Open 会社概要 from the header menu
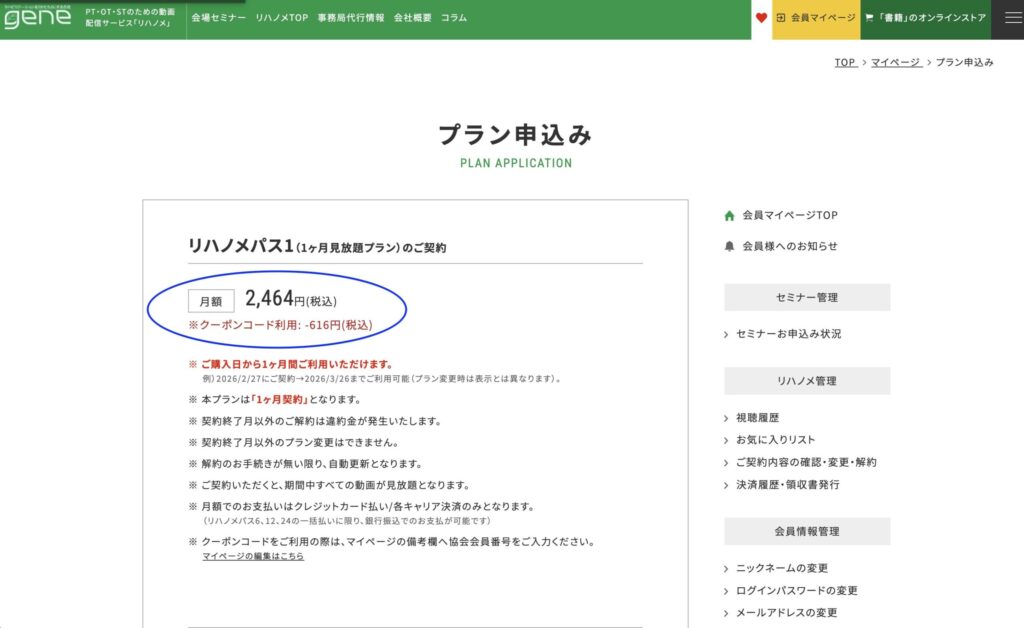This screenshot has height=628, width=1024. click(x=412, y=18)
